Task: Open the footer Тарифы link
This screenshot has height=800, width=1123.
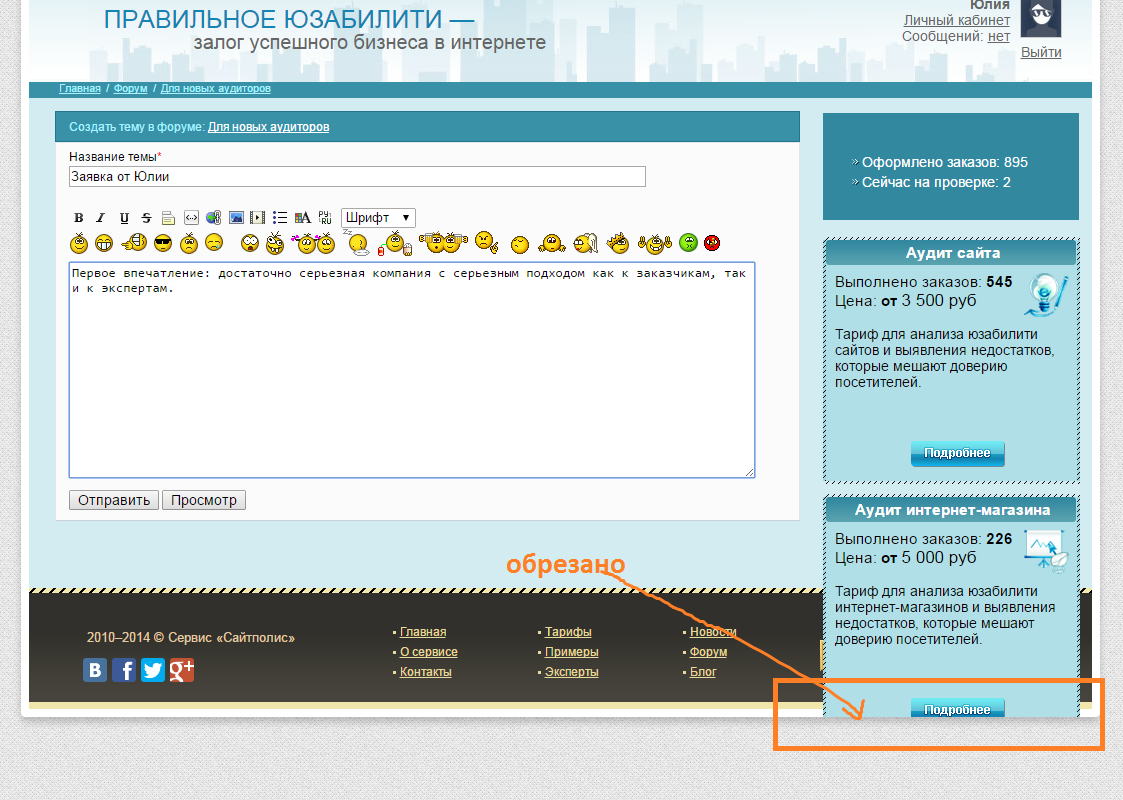Action: (568, 632)
